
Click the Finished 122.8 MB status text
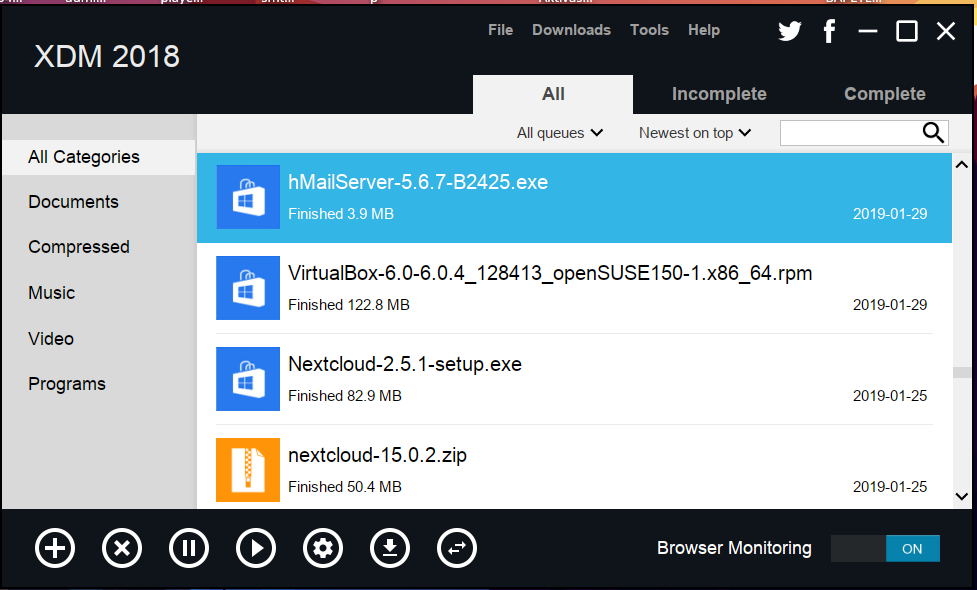pyautogui.click(x=349, y=305)
